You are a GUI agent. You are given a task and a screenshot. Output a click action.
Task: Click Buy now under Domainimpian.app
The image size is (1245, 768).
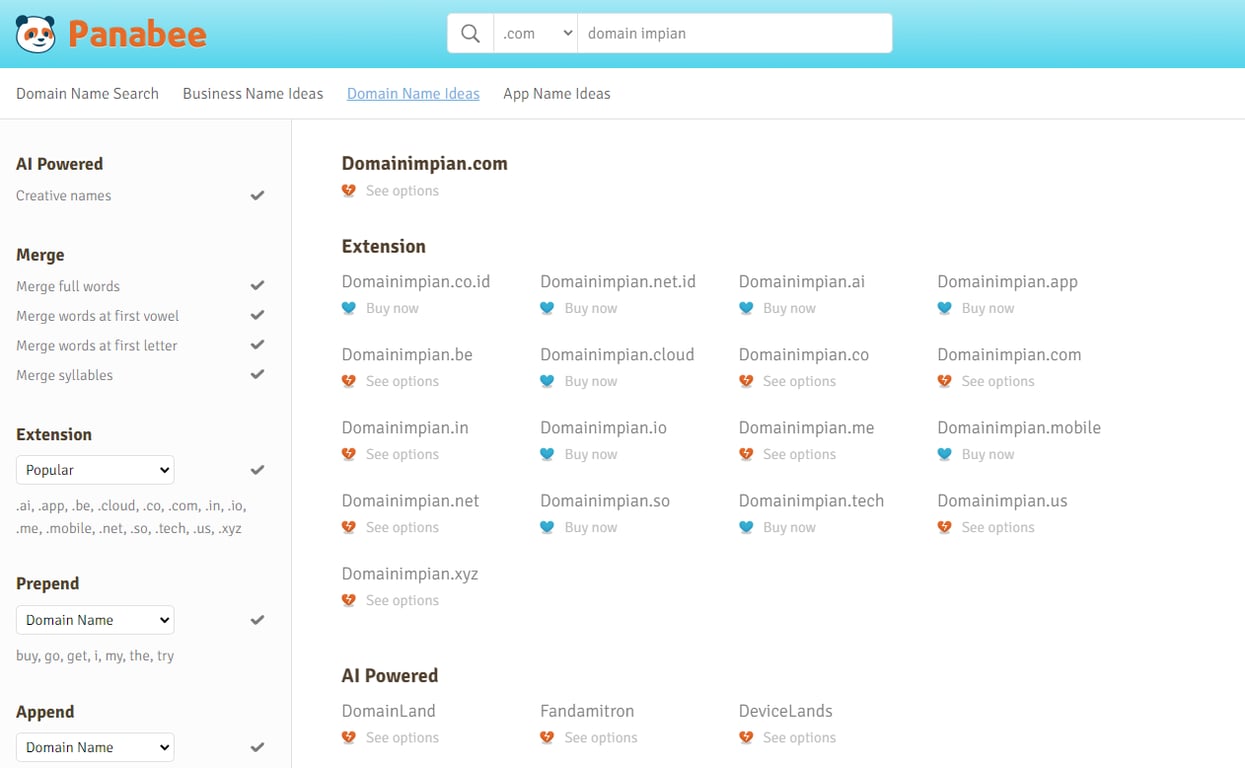pos(988,308)
